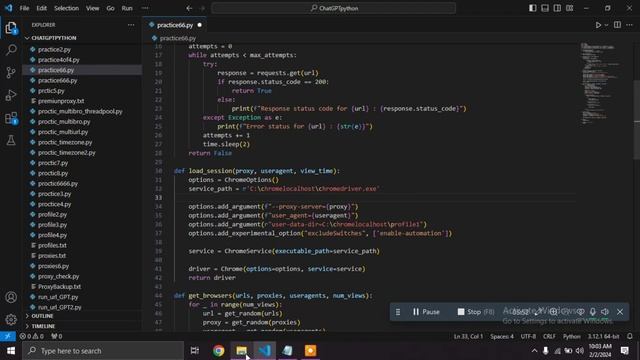
Task: Open the File menu
Action: pos(24,8)
